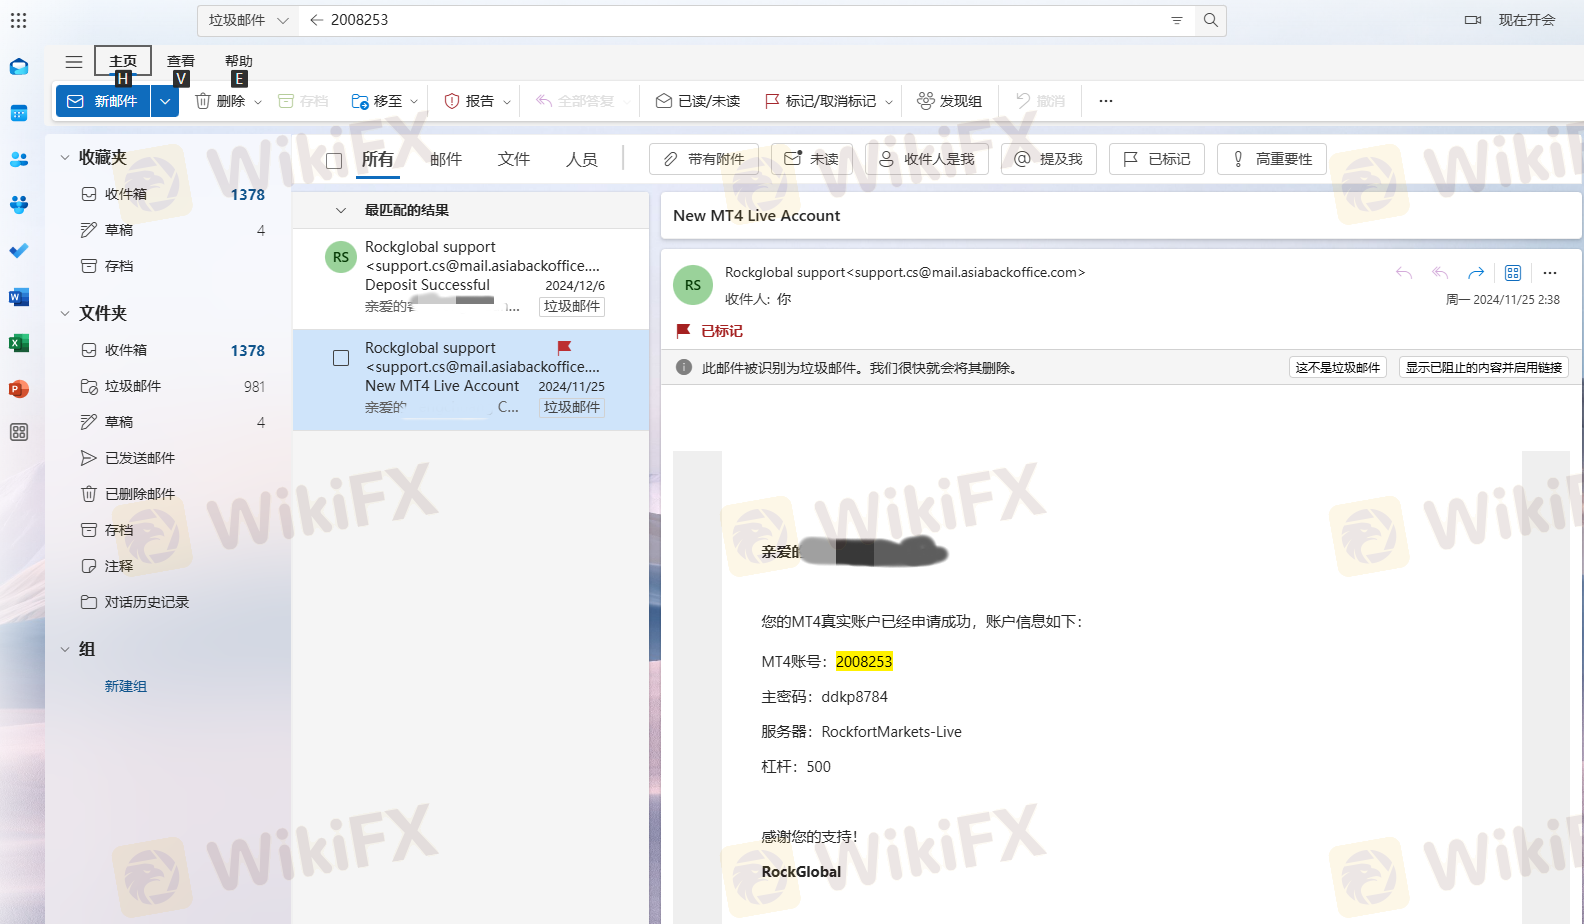1584x924 pixels.
Task: Switch to the 帮助 ribbon tab
Action: (239, 61)
